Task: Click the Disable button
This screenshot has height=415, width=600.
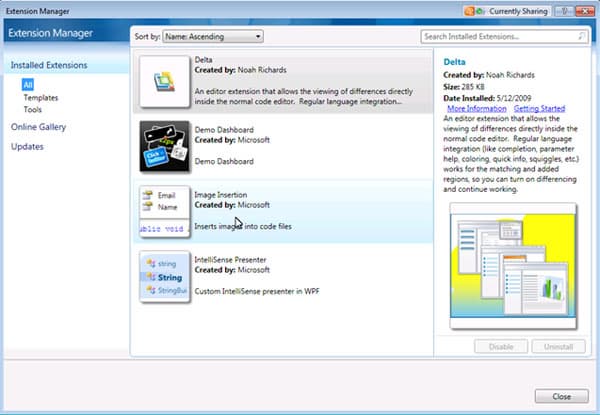Action: point(501,347)
